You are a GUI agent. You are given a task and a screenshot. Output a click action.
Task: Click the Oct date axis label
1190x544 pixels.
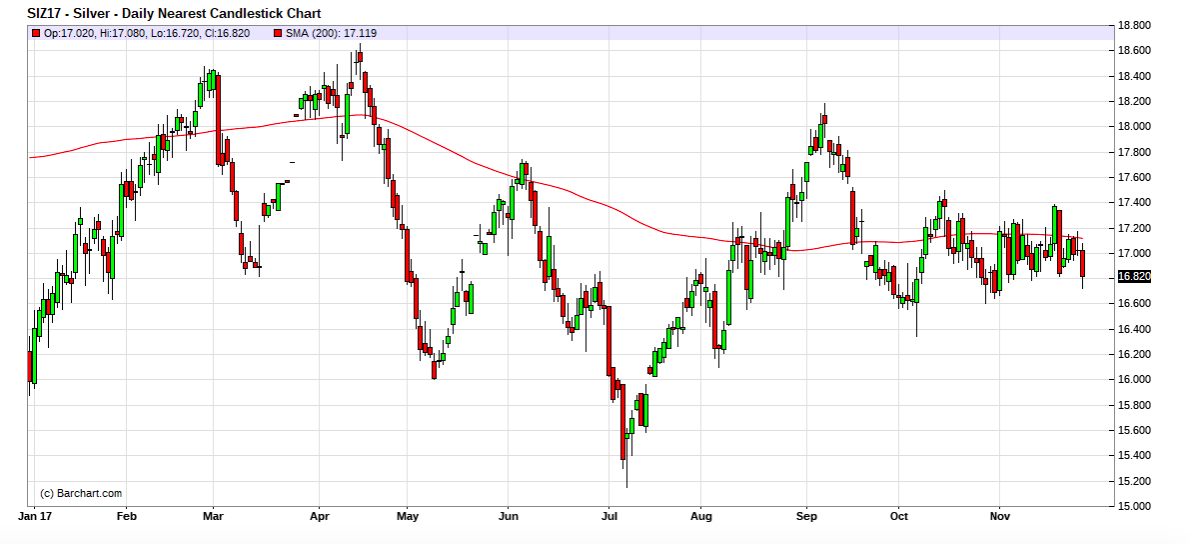899,517
